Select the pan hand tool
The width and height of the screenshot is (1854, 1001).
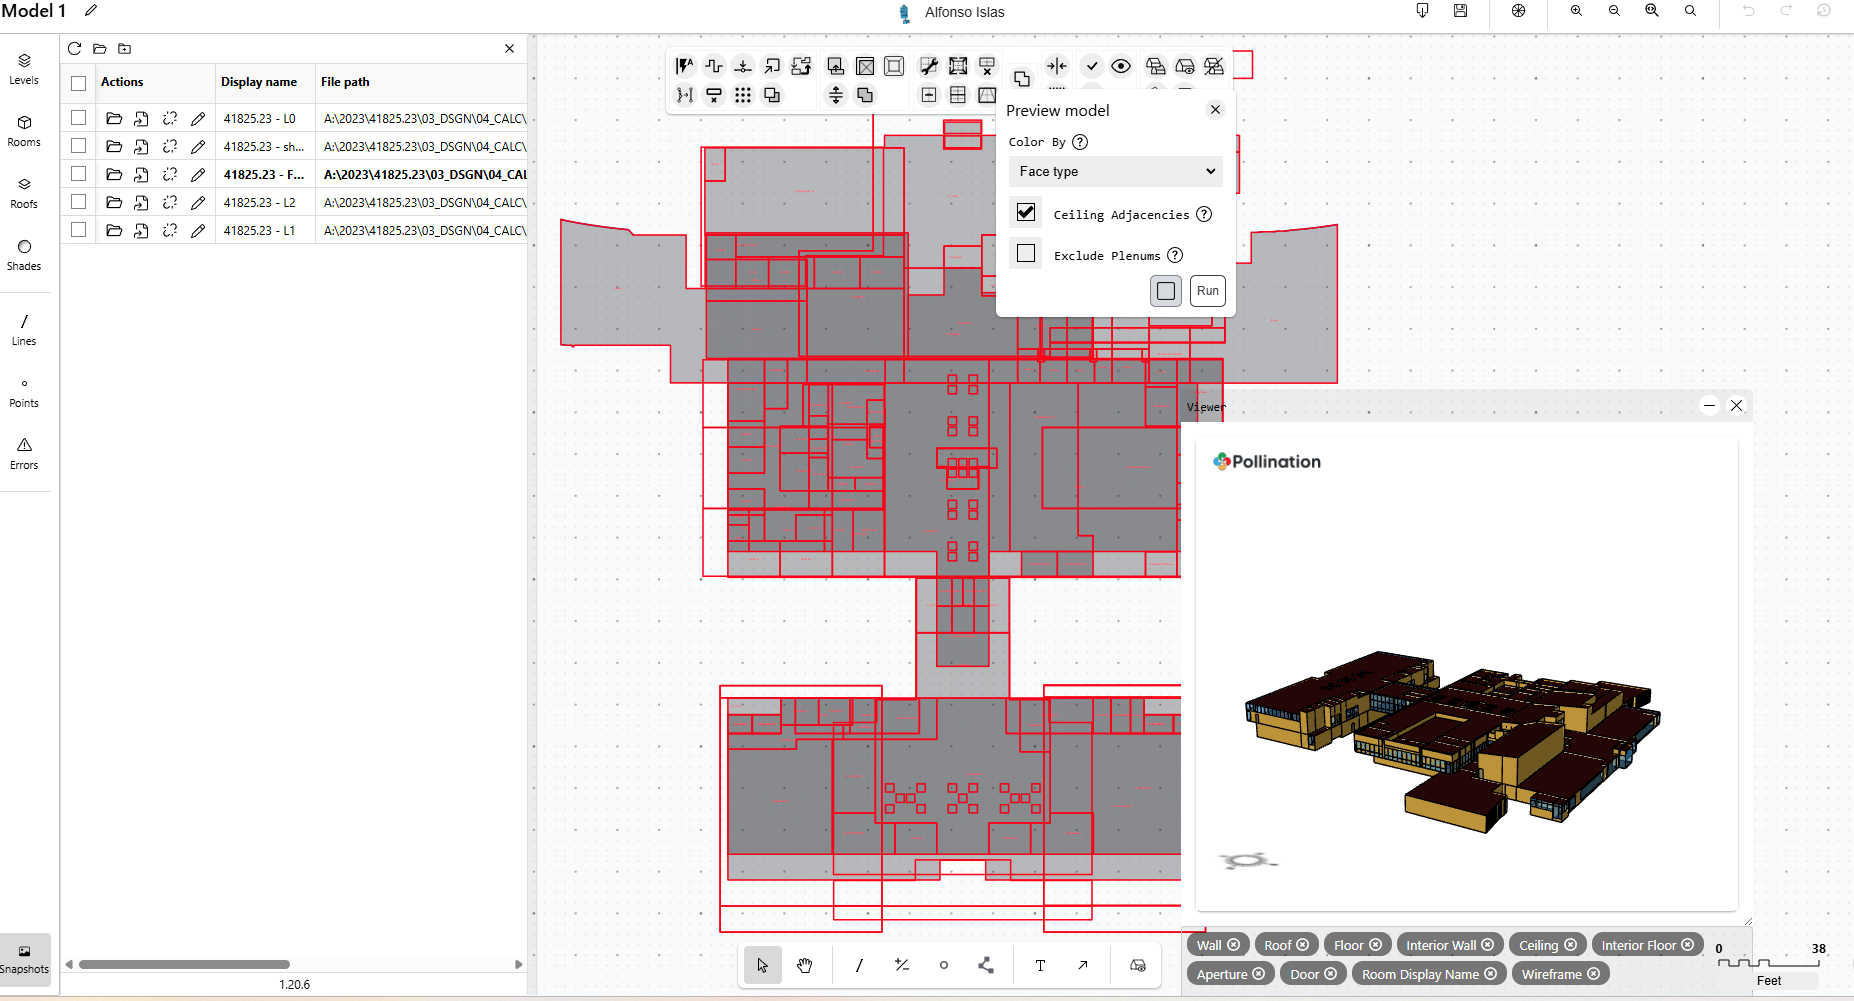[x=804, y=965]
